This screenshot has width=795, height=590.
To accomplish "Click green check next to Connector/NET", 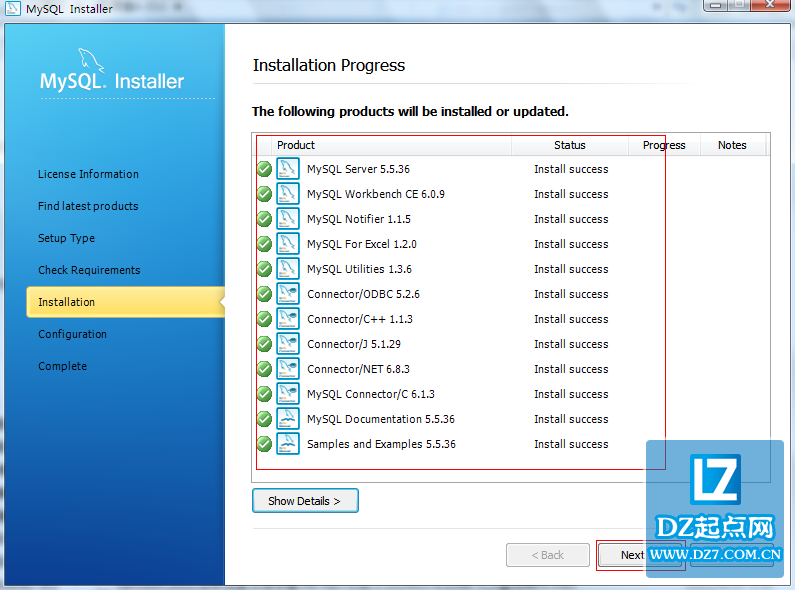I will [264, 369].
